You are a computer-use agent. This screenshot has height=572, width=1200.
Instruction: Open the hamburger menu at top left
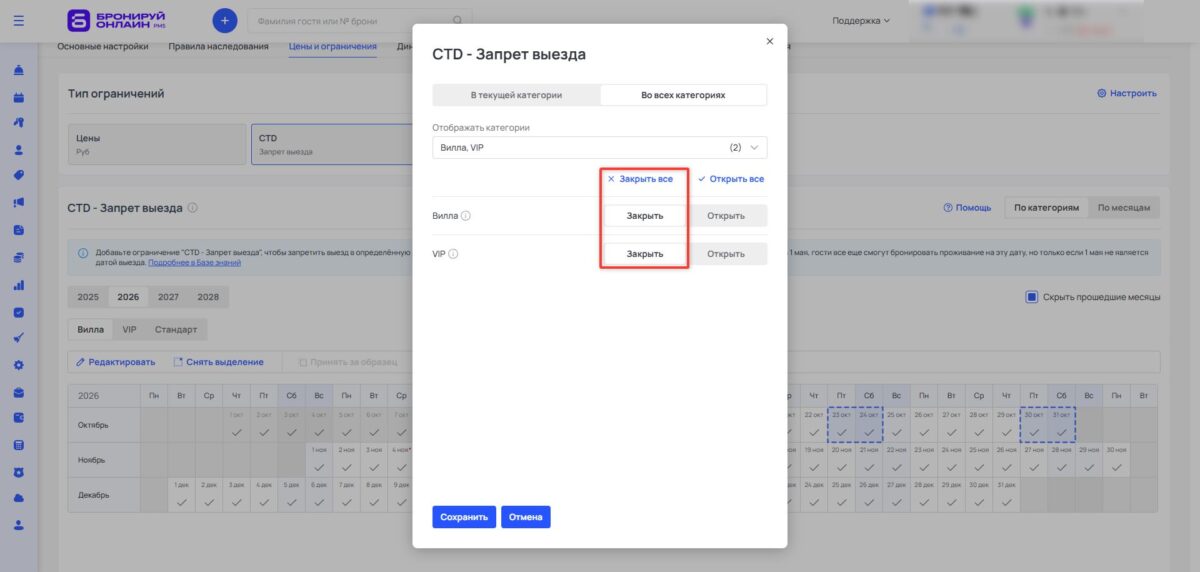19,20
